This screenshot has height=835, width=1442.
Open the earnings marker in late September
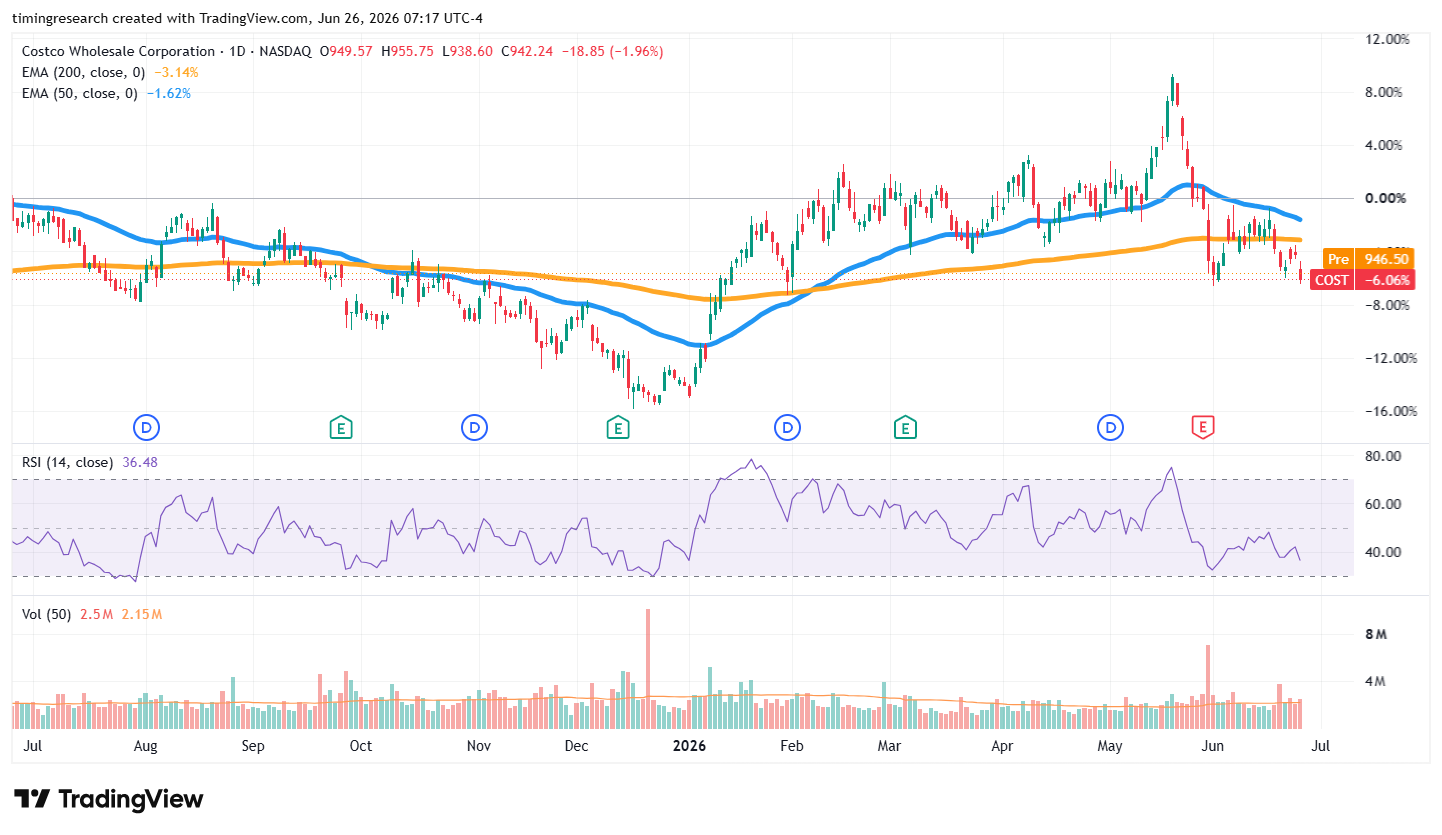(x=341, y=428)
